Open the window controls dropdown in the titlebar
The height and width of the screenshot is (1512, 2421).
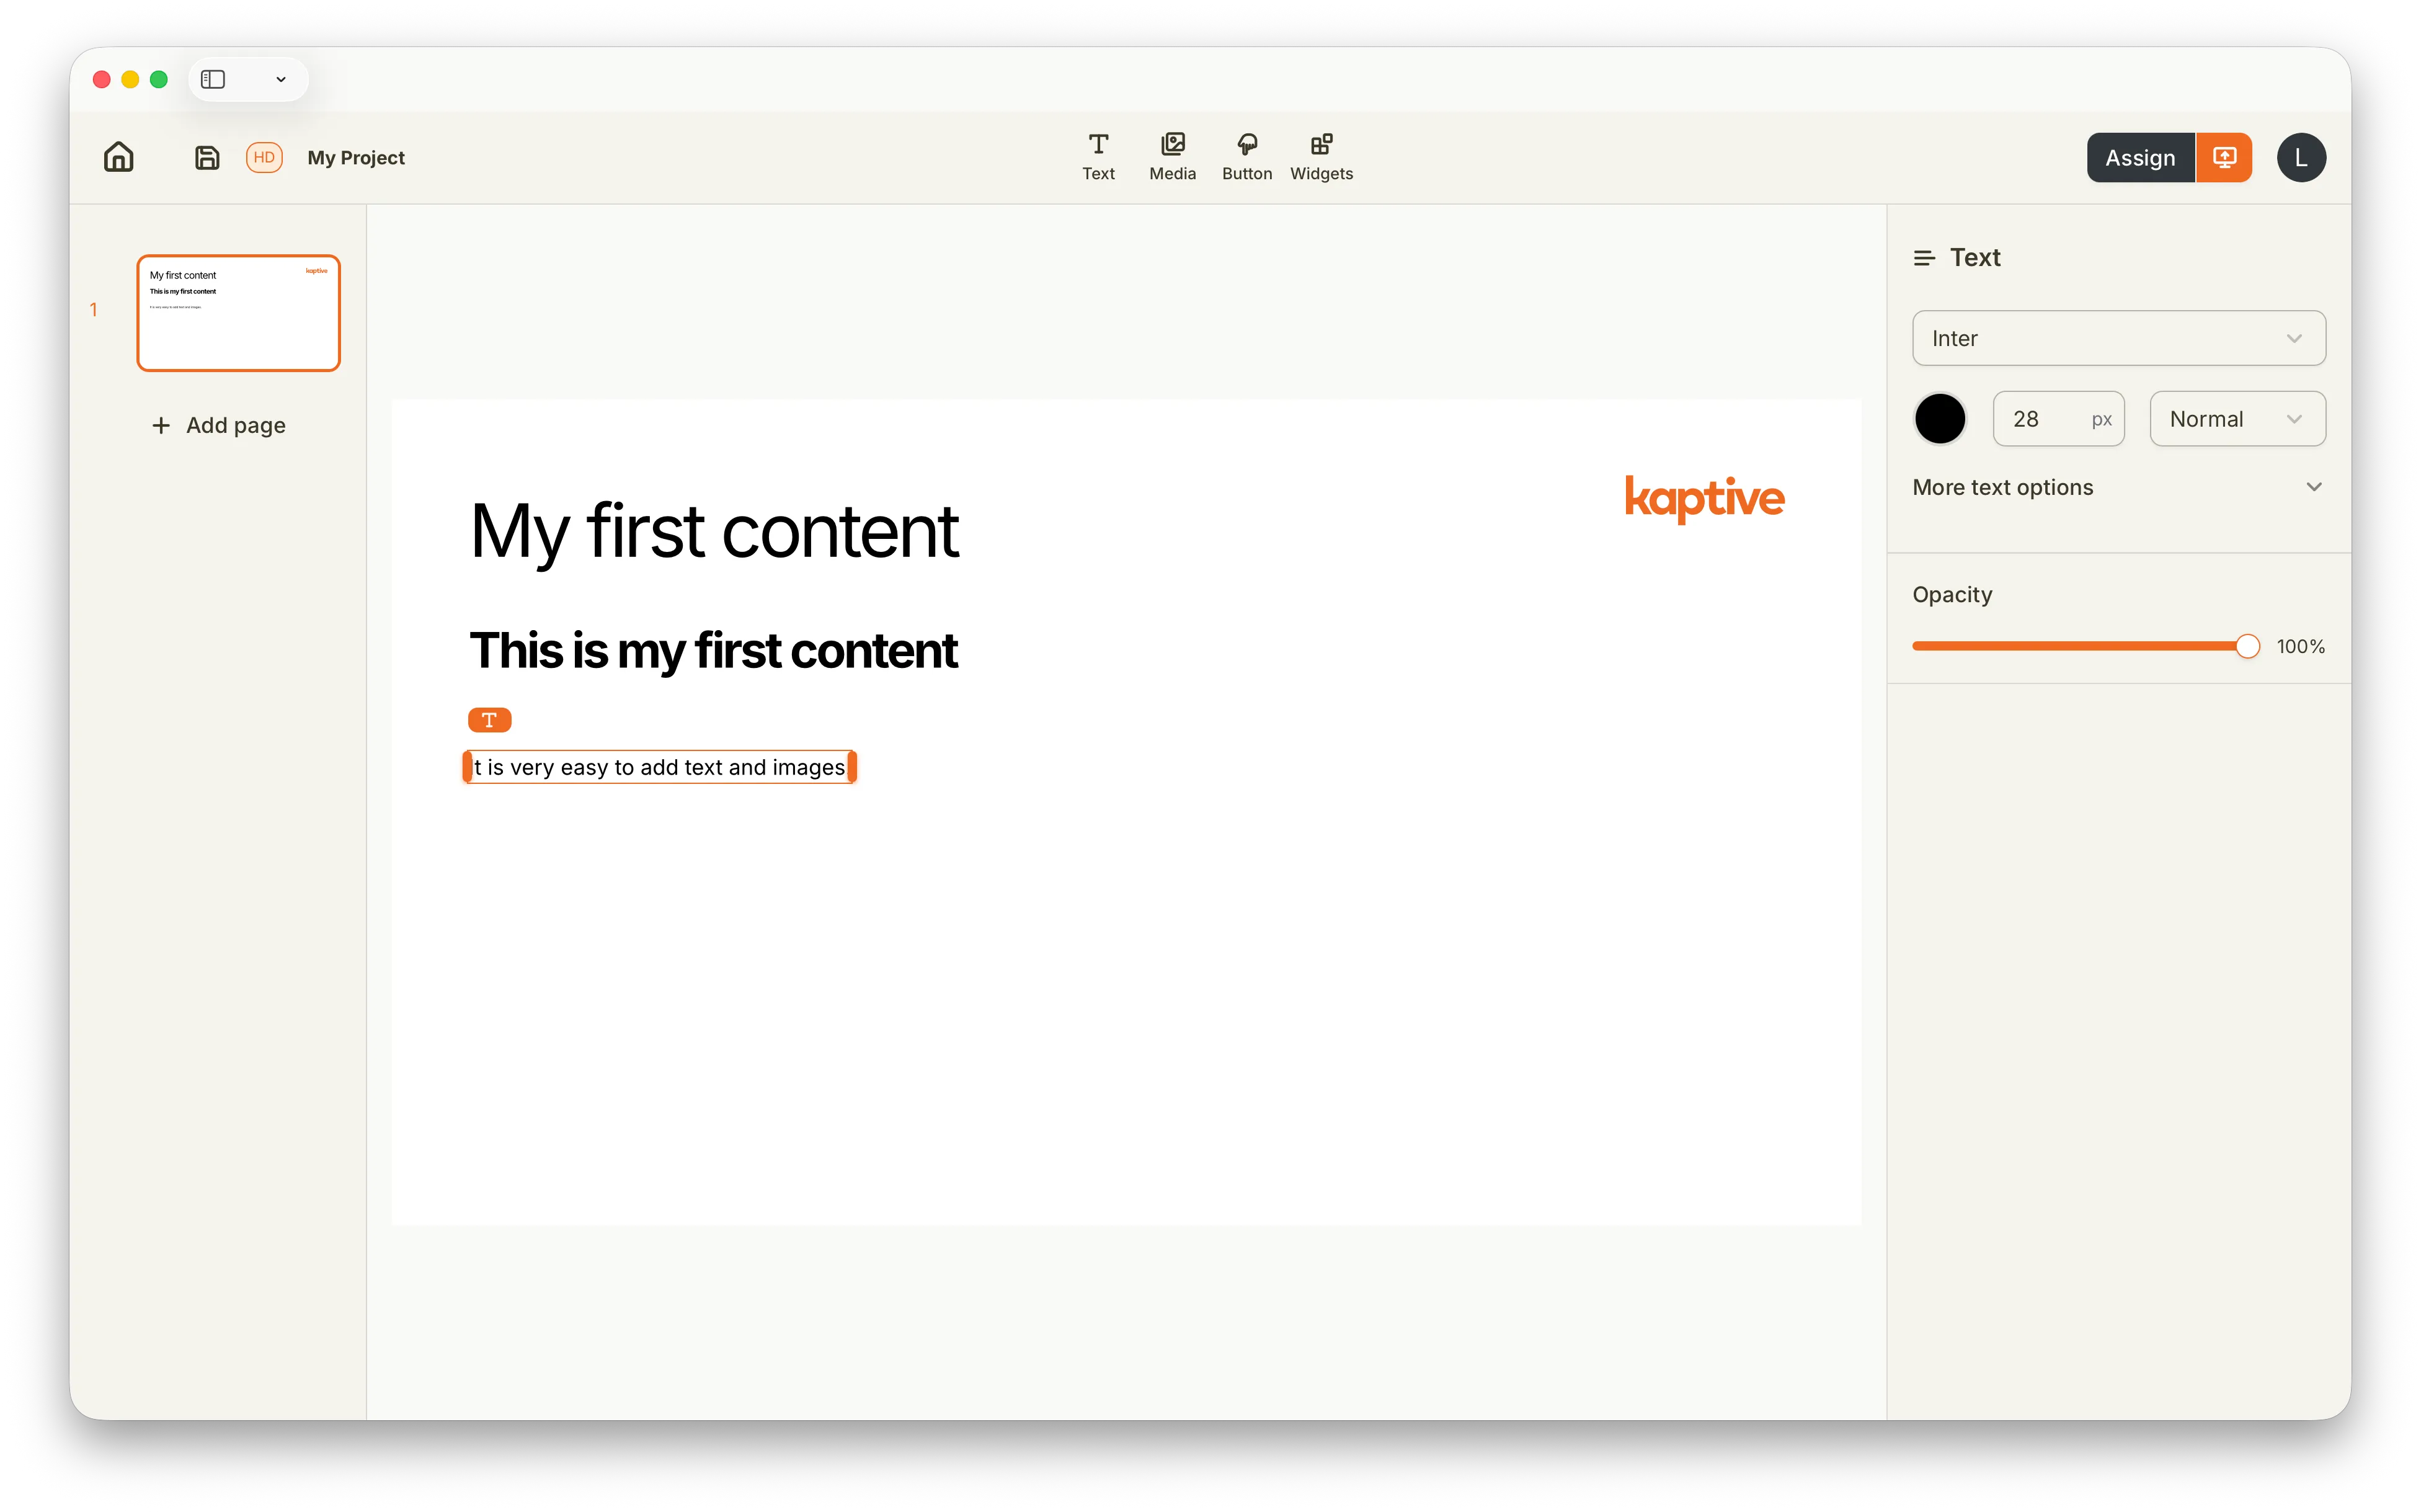pos(280,79)
